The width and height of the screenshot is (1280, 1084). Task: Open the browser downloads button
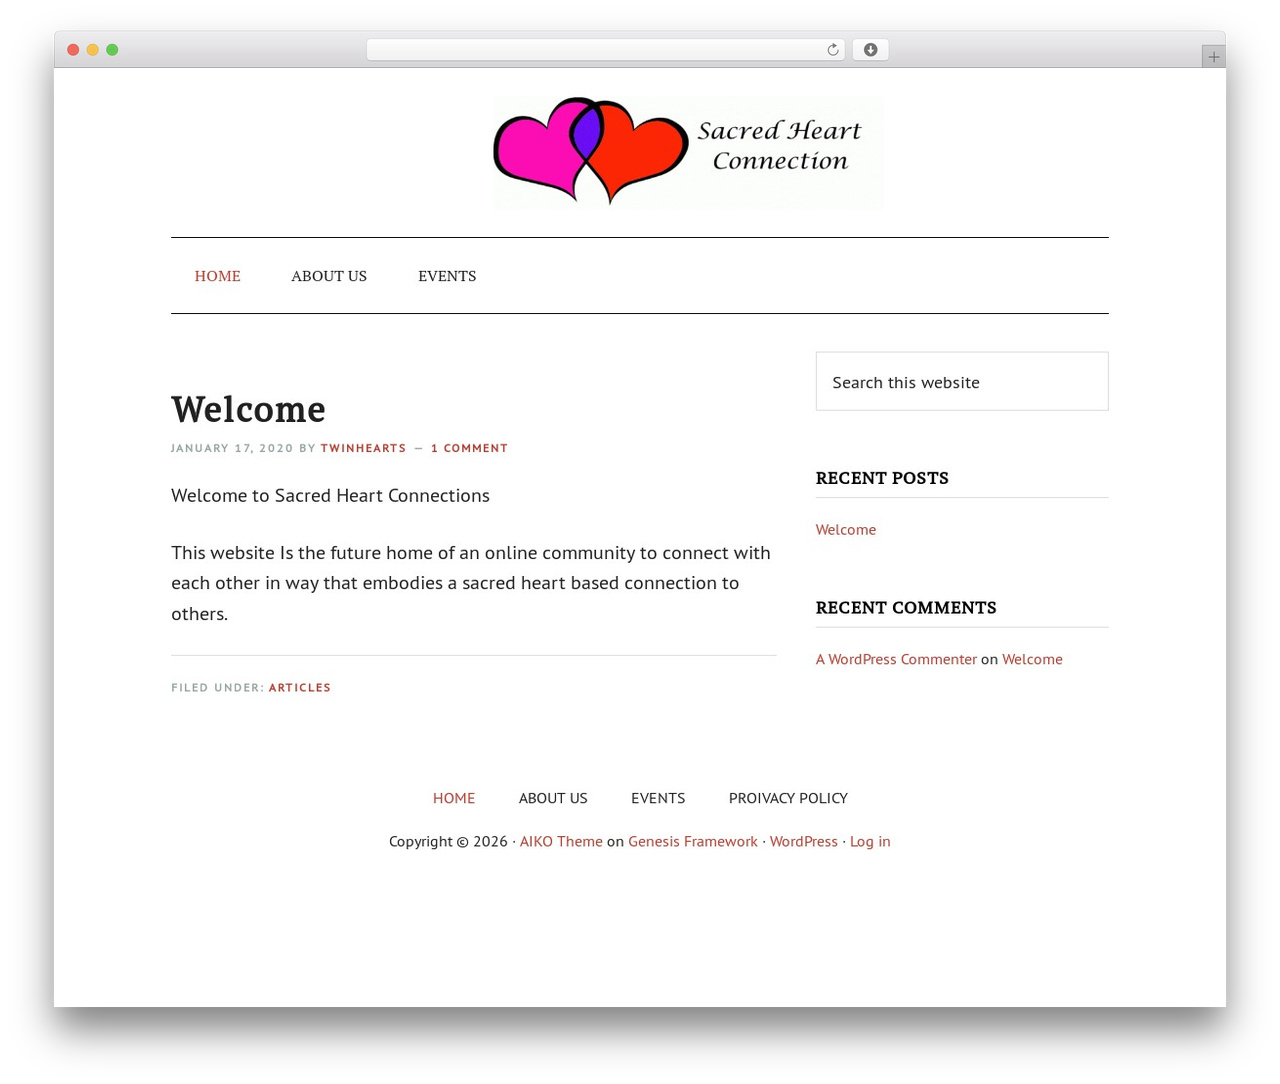(x=870, y=50)
